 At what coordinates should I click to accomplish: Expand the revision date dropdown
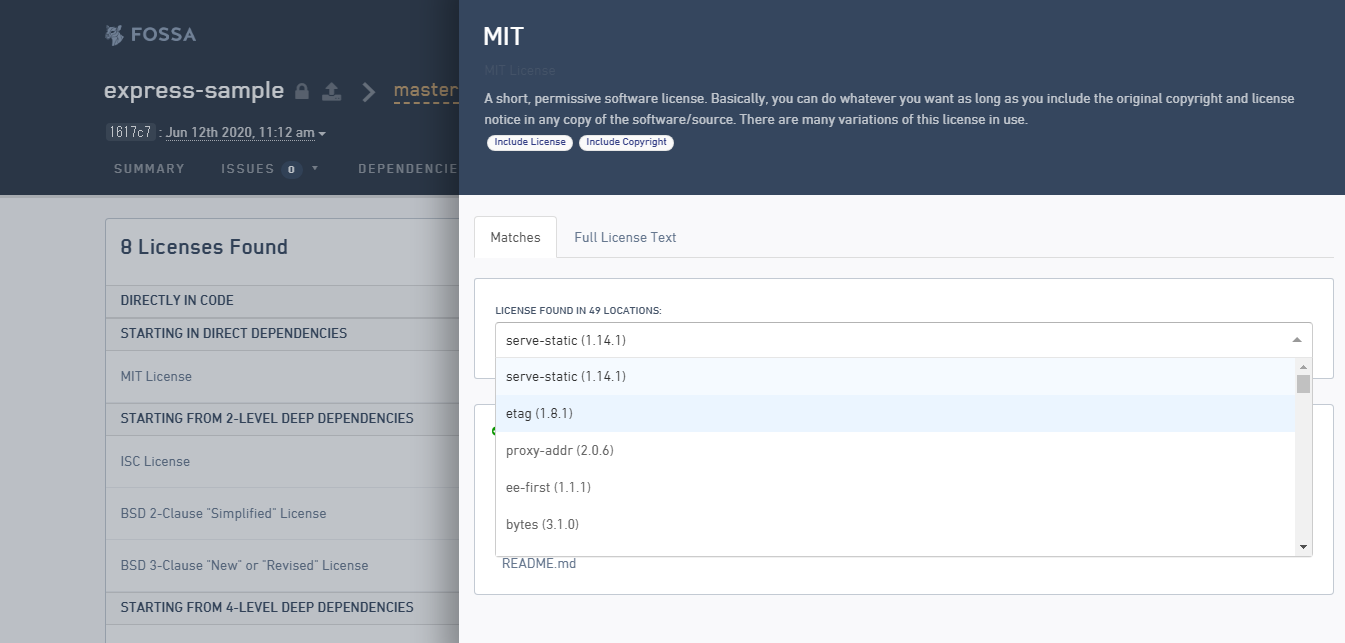pyautogui.click(x=322, y=133)
